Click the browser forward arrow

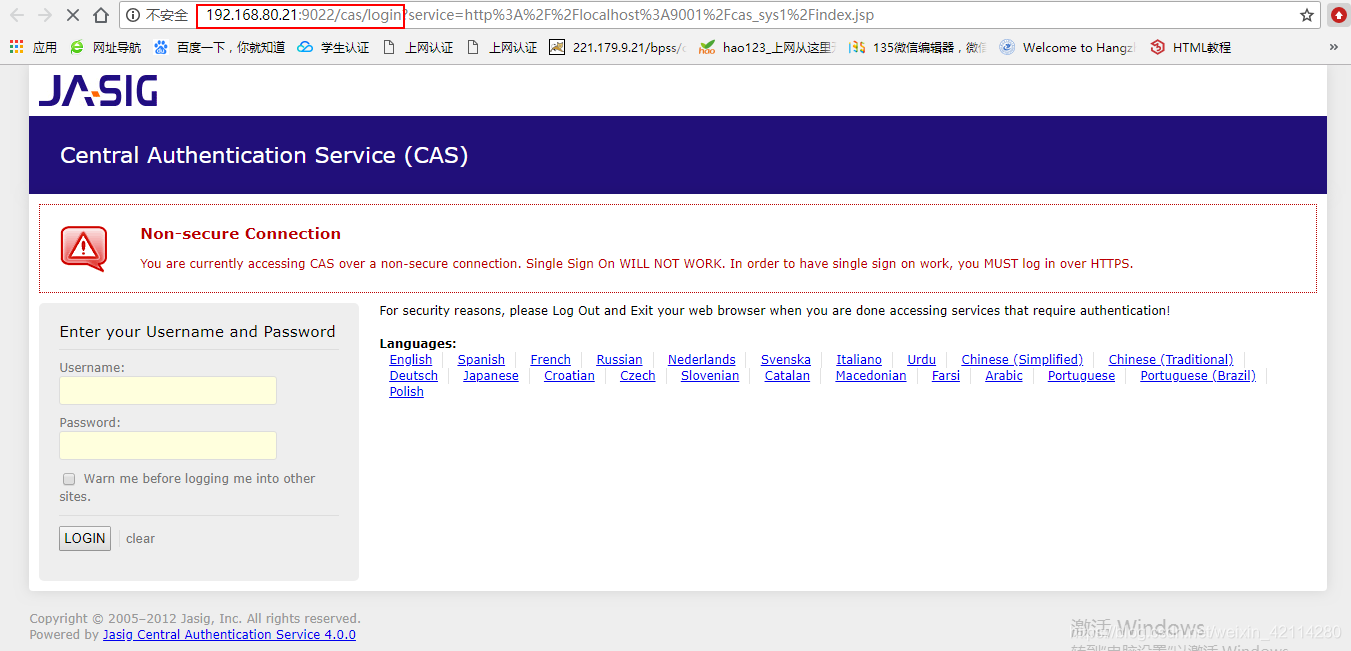point(44,15)
